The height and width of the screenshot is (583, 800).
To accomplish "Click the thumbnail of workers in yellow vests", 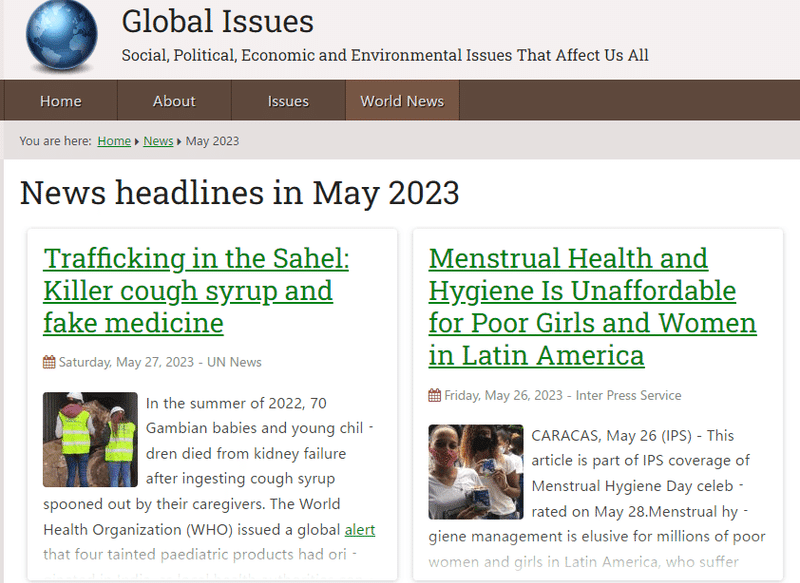I will pos(90,439).
